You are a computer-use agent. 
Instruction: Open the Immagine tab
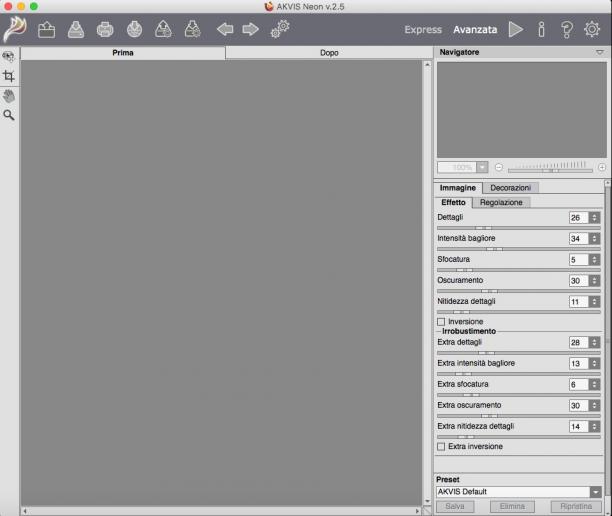click(x=458, y=188)
